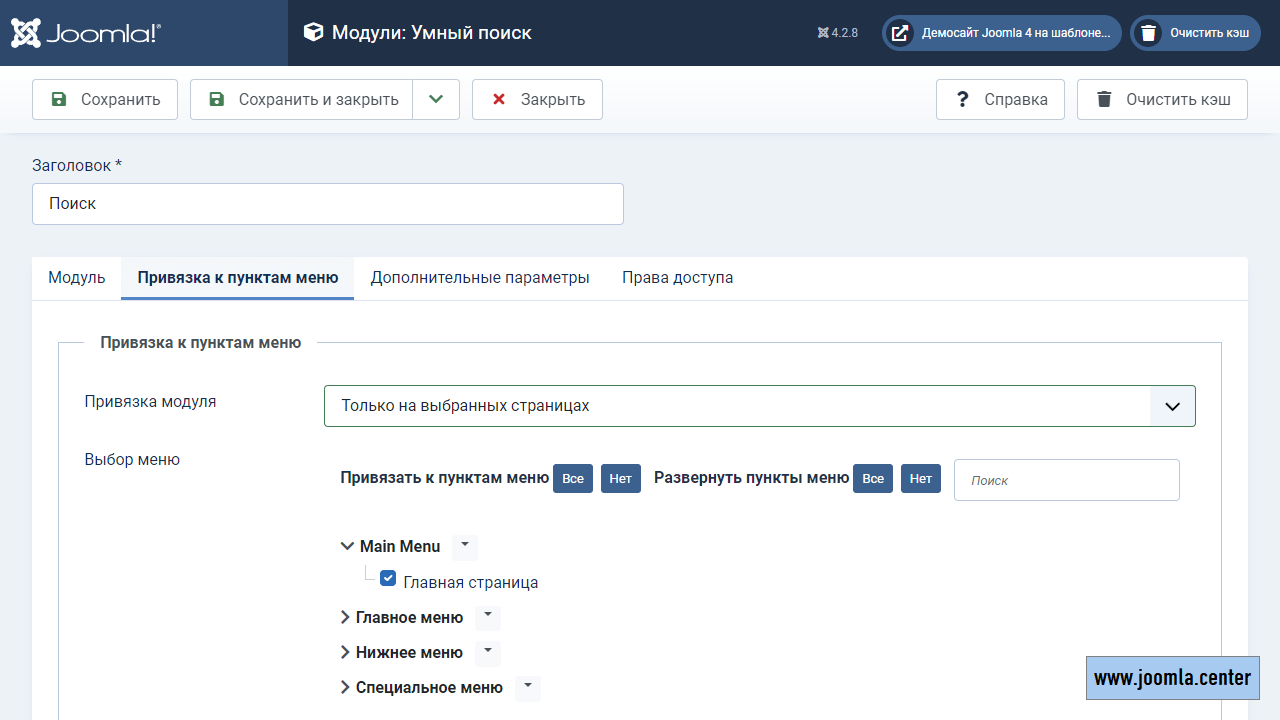Uncheck the Главная страница checkbox
Viewport: 1280px width, 720px height.
click(x=388, y=579)
